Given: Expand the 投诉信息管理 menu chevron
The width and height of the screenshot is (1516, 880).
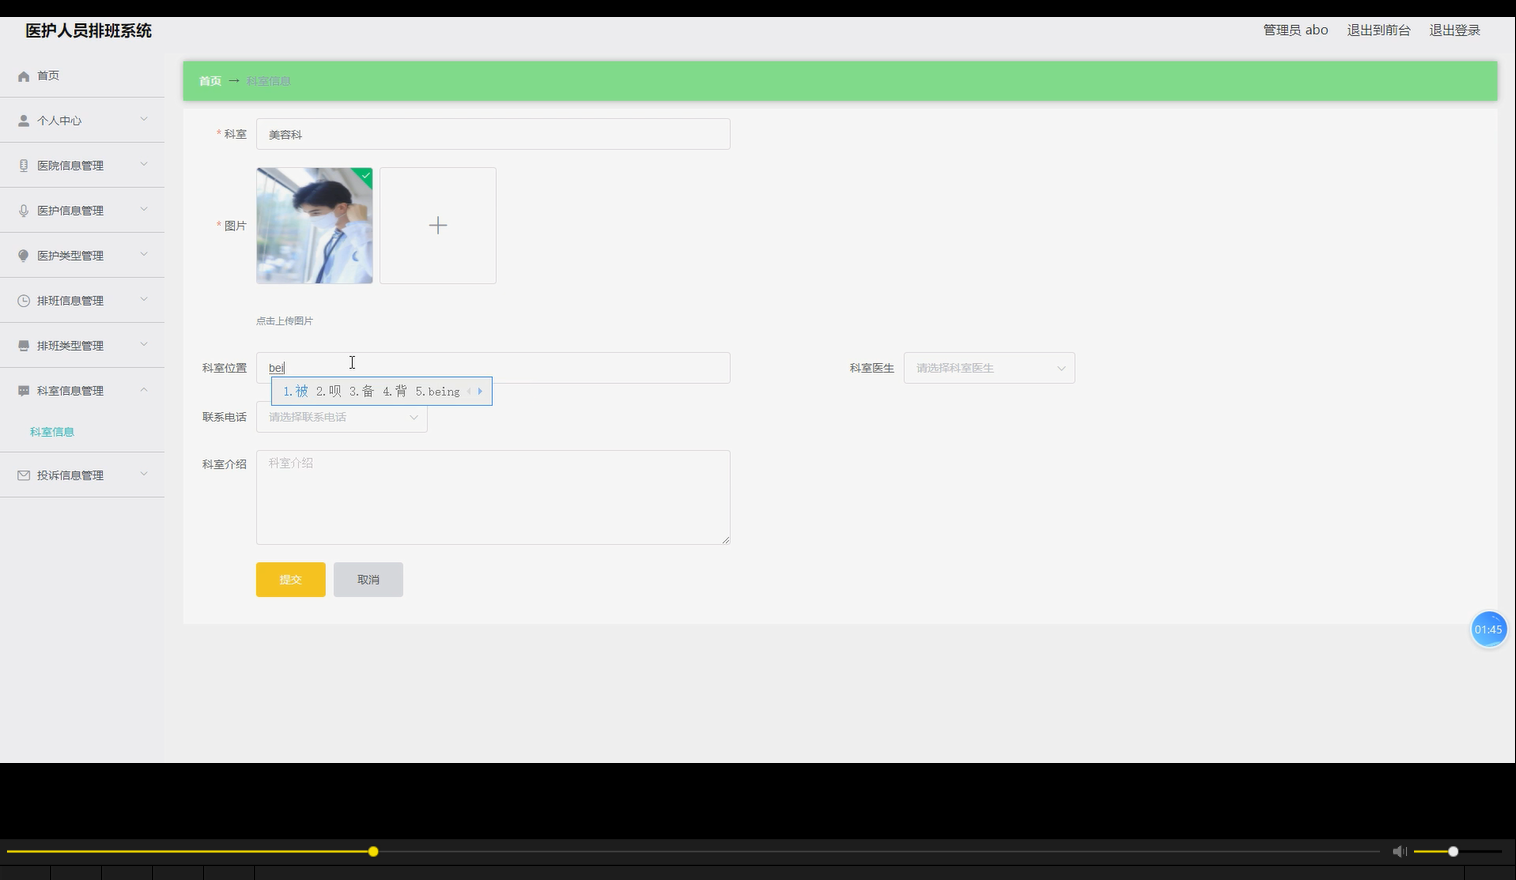Looking at the screenshot, I should pos(144,474).
